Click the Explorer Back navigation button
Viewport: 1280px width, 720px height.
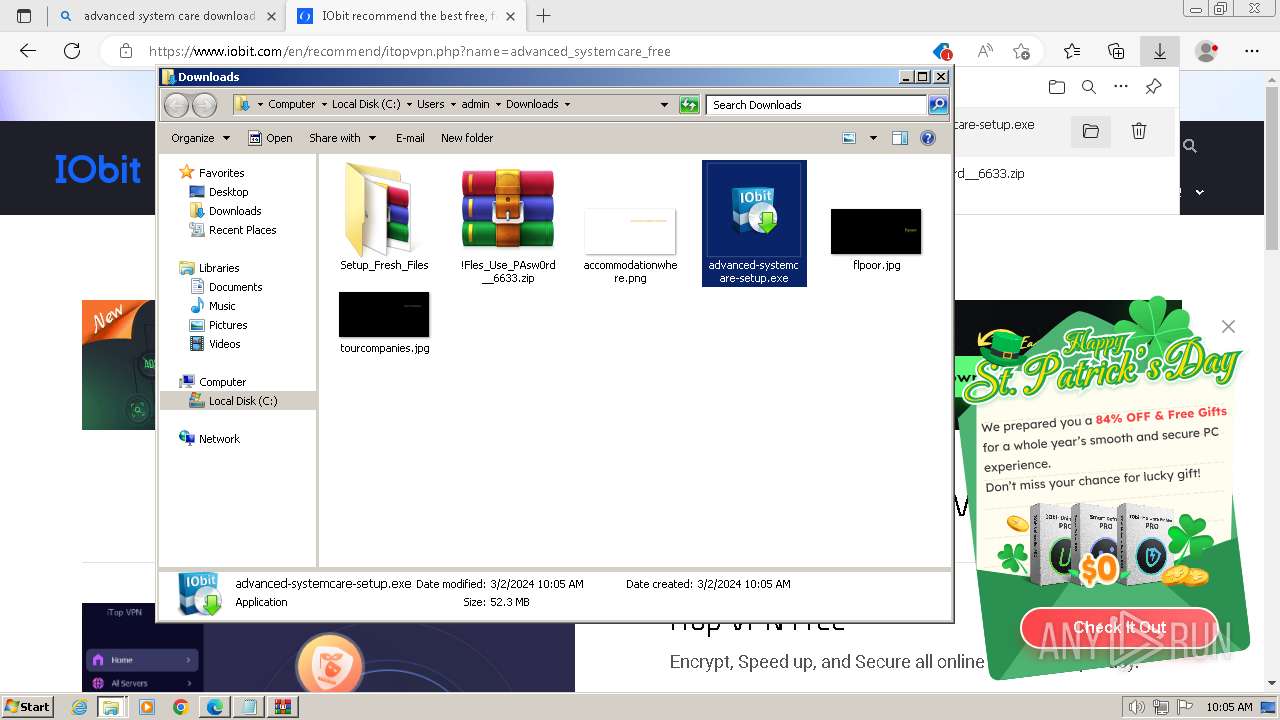coord(176,104)
